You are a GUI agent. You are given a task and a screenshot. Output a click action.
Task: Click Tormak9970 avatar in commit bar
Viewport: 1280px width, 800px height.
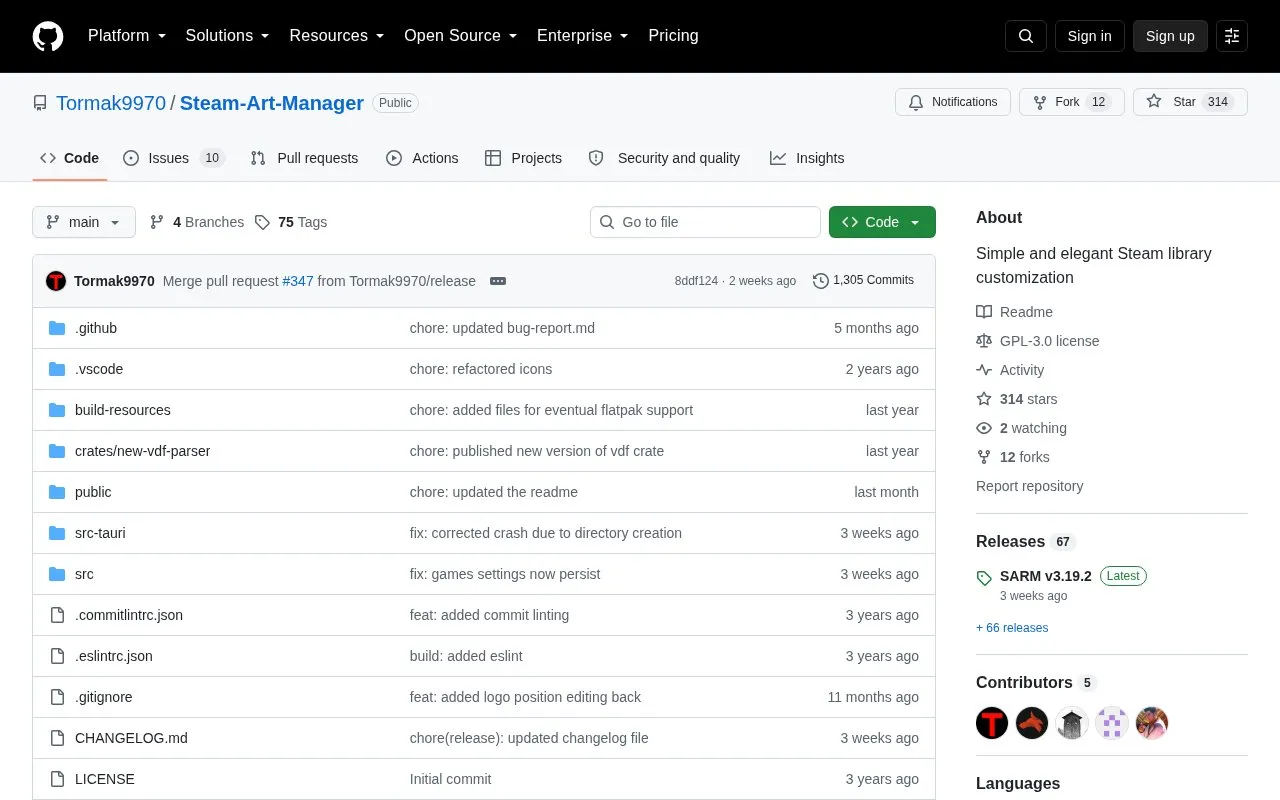tap(56, 281)
